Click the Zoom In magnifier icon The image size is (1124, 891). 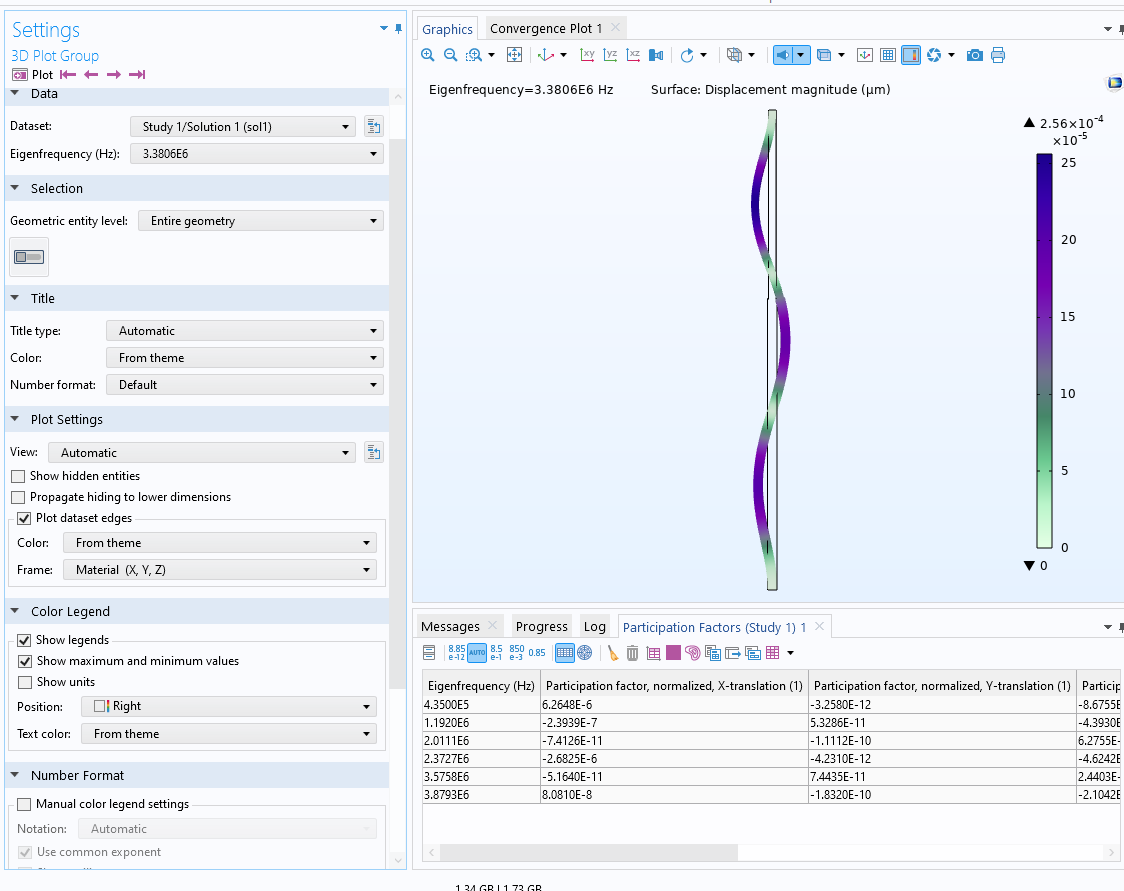[428, 55]
